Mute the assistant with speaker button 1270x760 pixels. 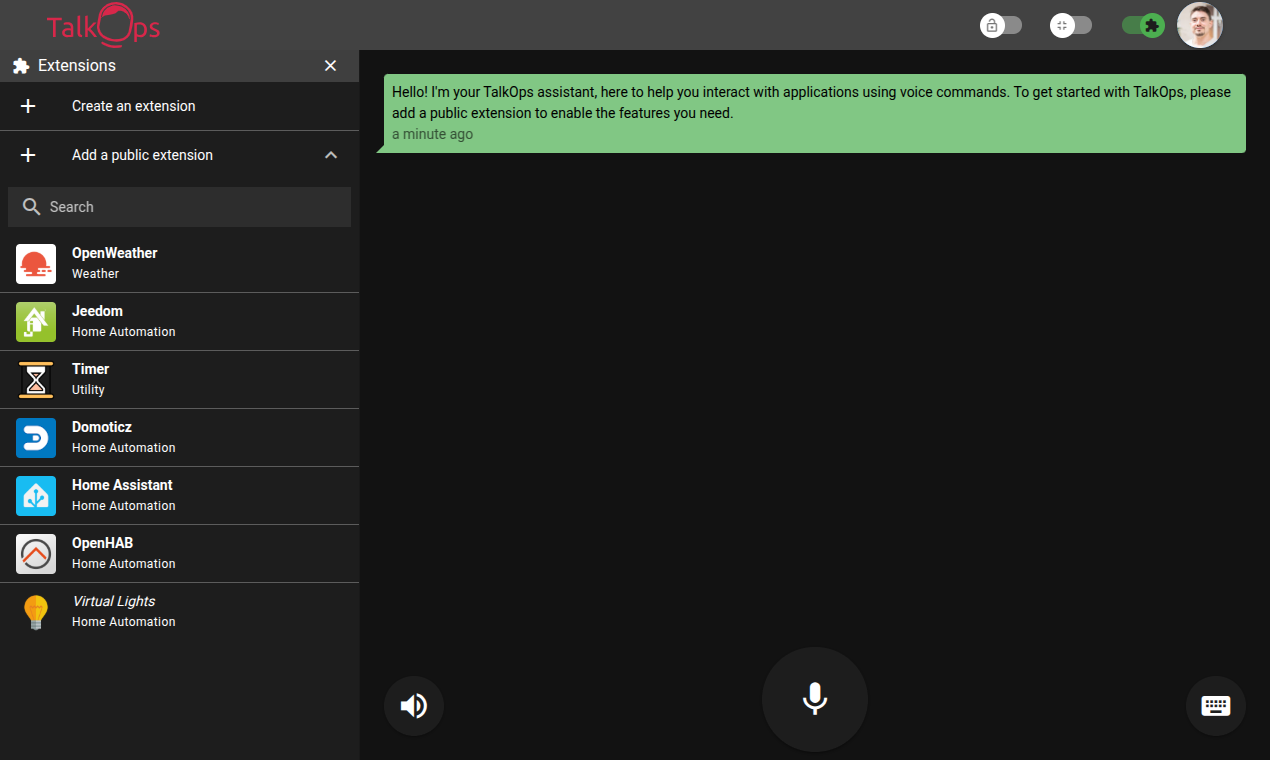[x=414, y=706]
